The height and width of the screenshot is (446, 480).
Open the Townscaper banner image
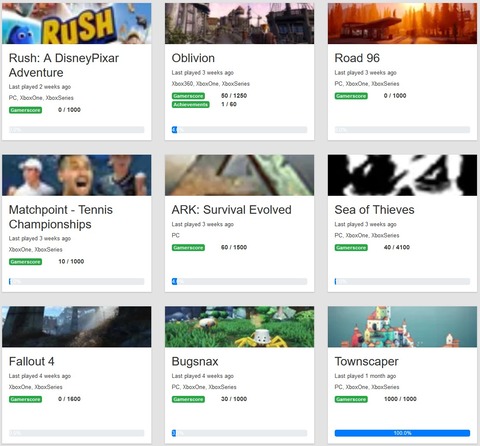tap(402, 327)
